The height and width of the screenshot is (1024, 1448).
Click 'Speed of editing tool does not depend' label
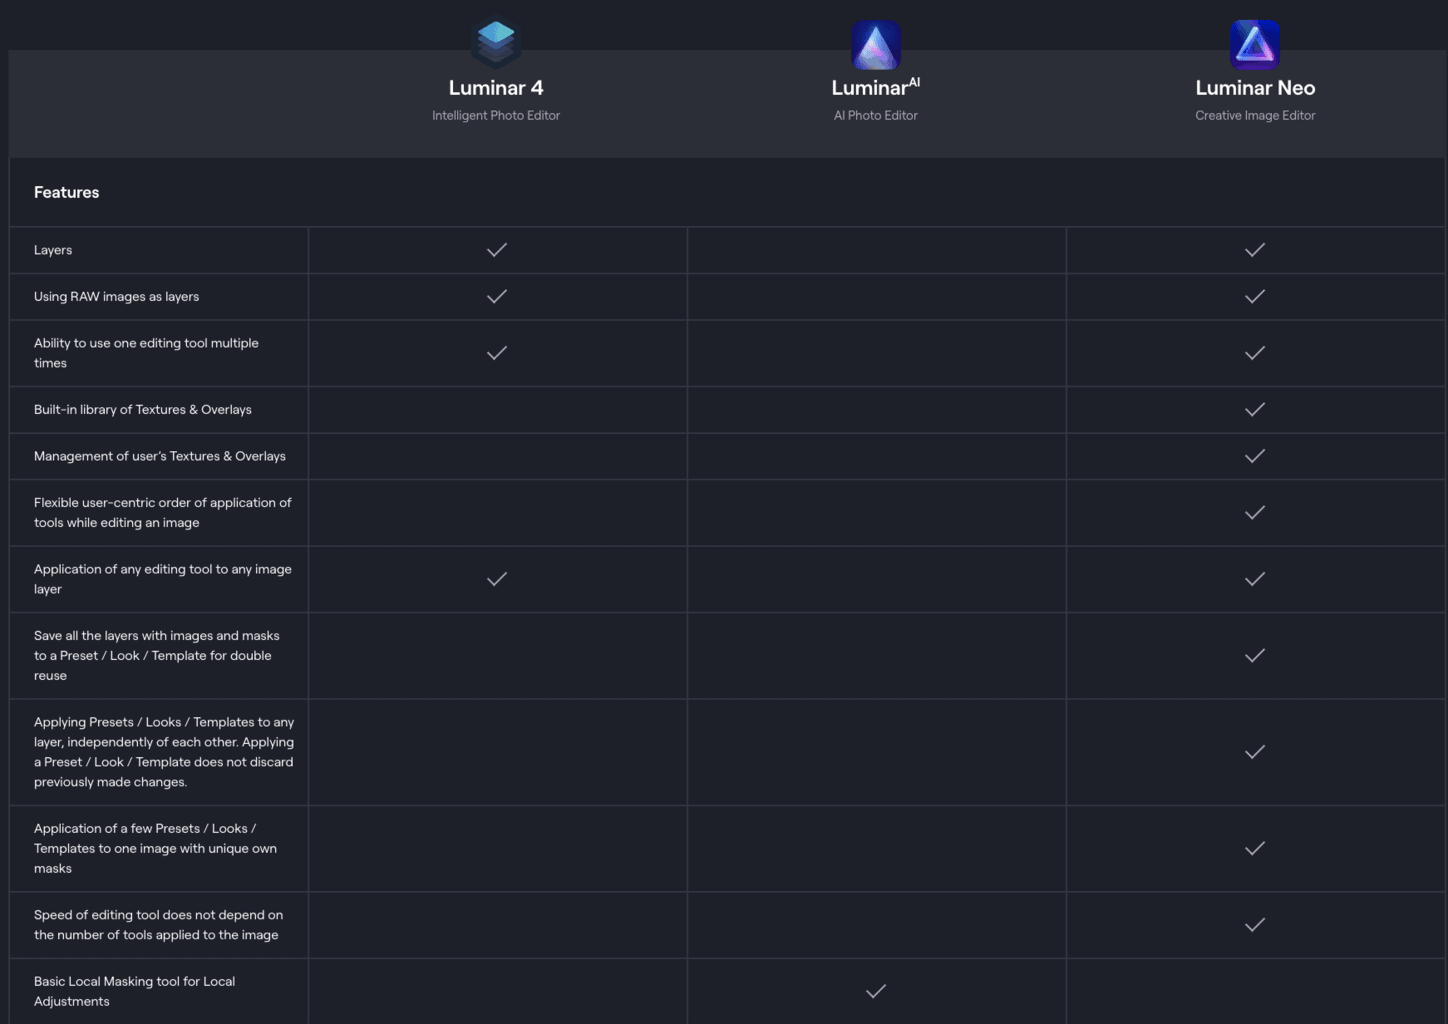(158, 925)
